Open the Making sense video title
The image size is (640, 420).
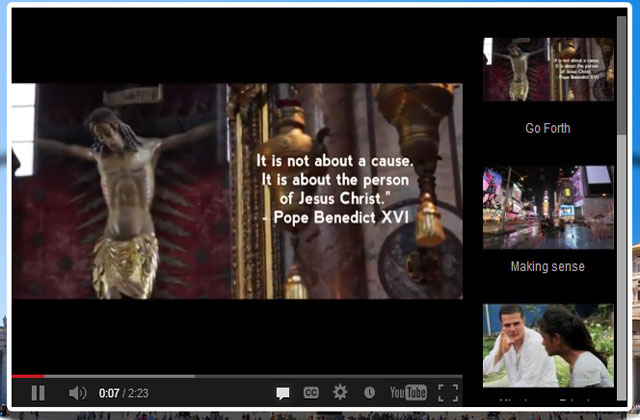pyautogui.click(x=548, y=267)
